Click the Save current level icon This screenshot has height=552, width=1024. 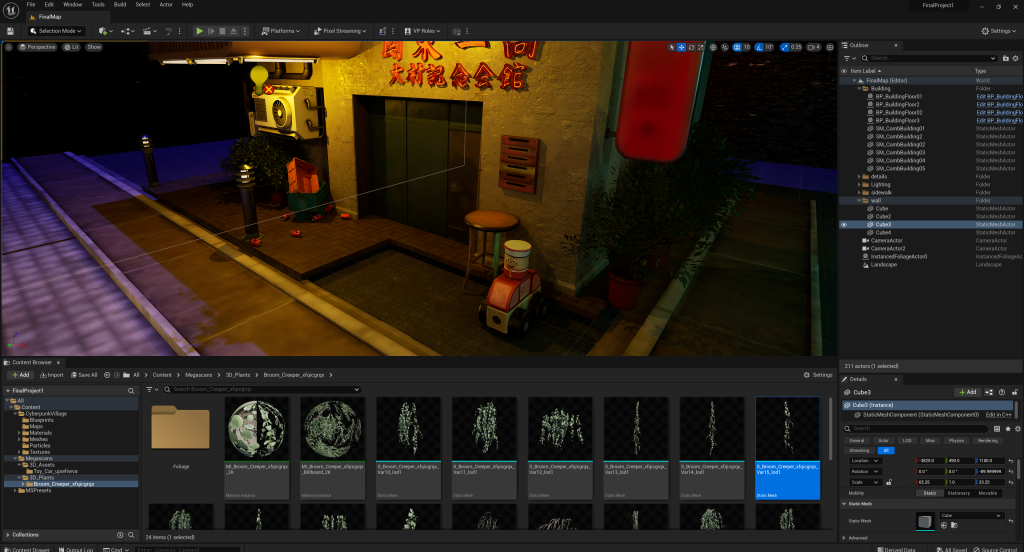pyautogui.click(x=10, y=31)
